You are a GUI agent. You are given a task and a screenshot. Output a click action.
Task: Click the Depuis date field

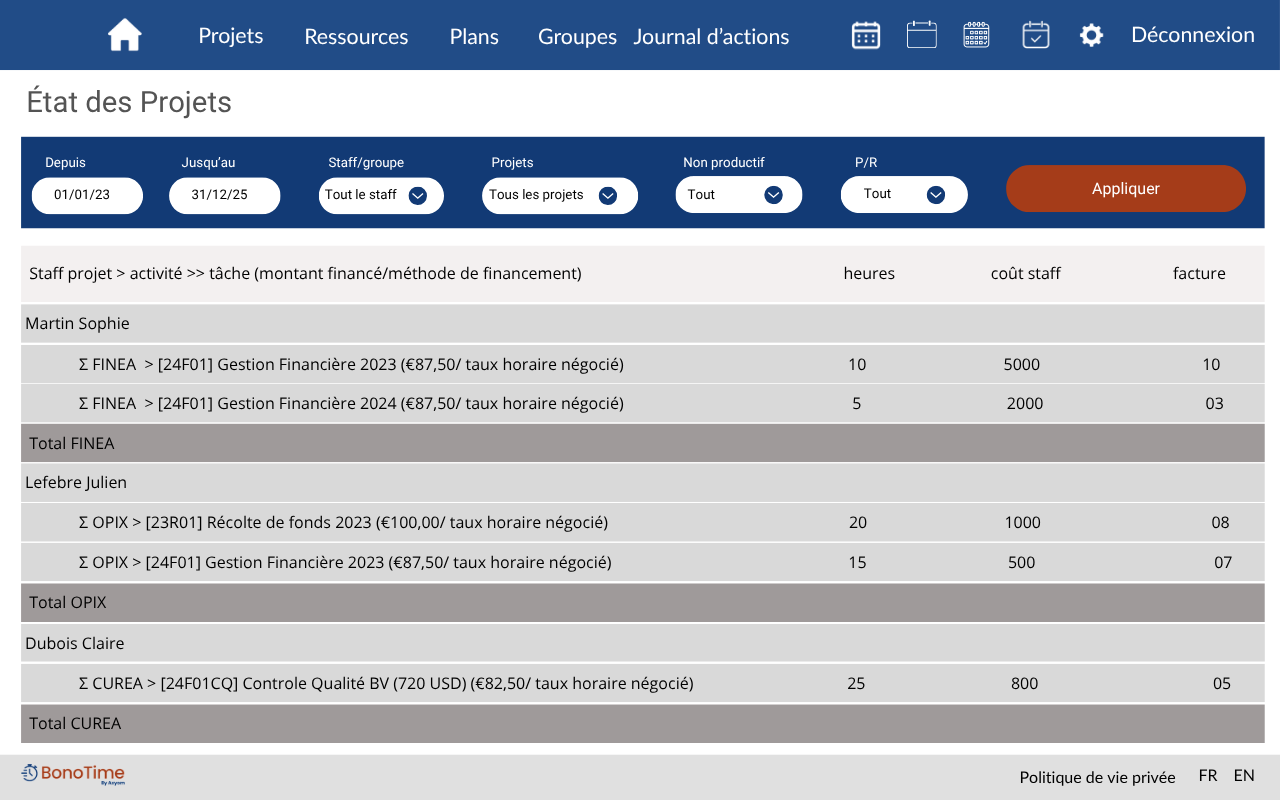87,195
